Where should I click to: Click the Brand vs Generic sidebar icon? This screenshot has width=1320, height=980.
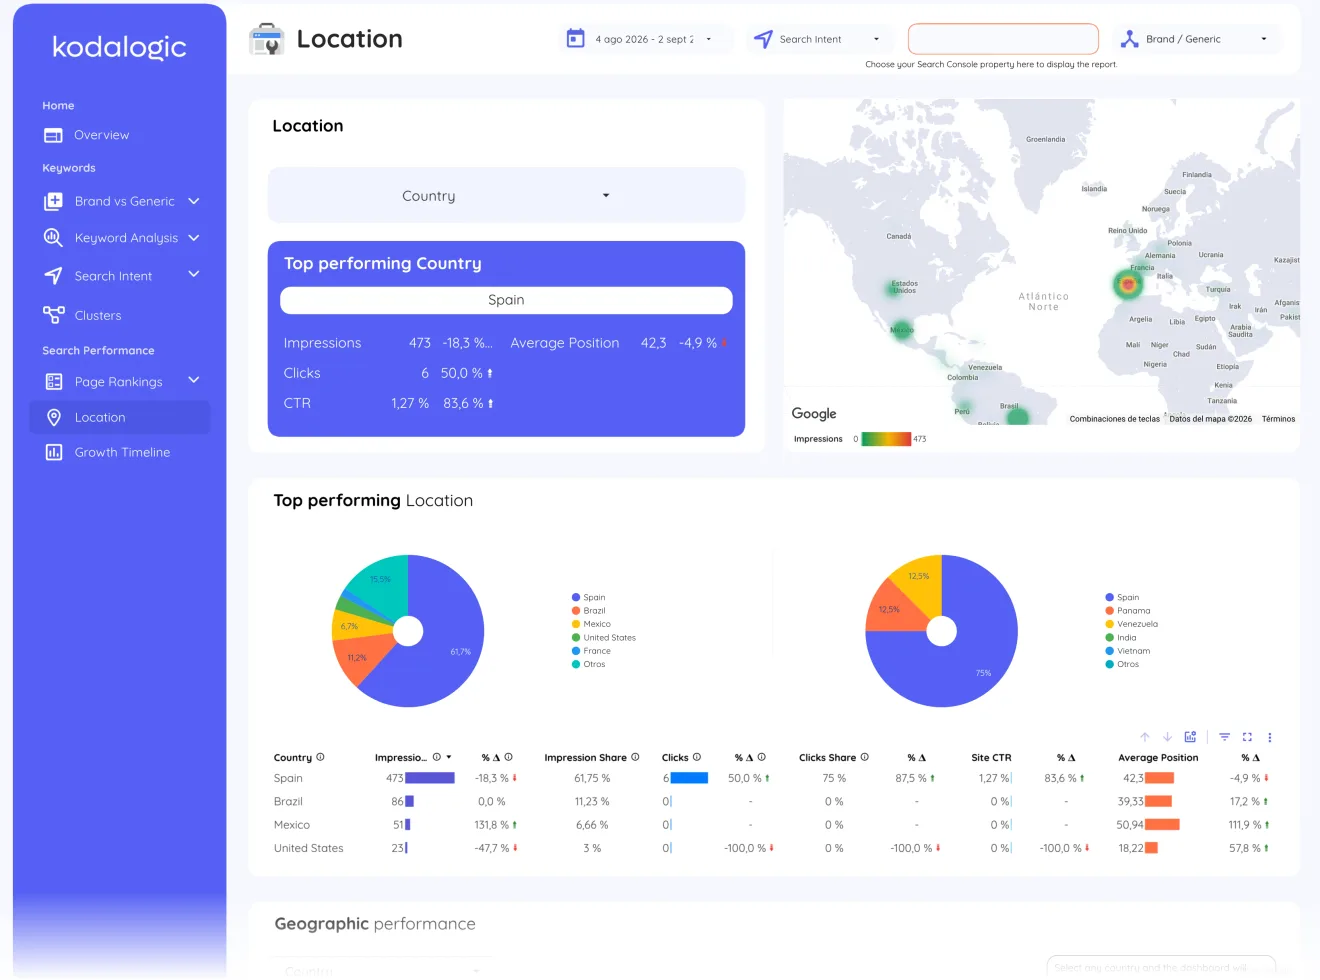click(53, 201)
